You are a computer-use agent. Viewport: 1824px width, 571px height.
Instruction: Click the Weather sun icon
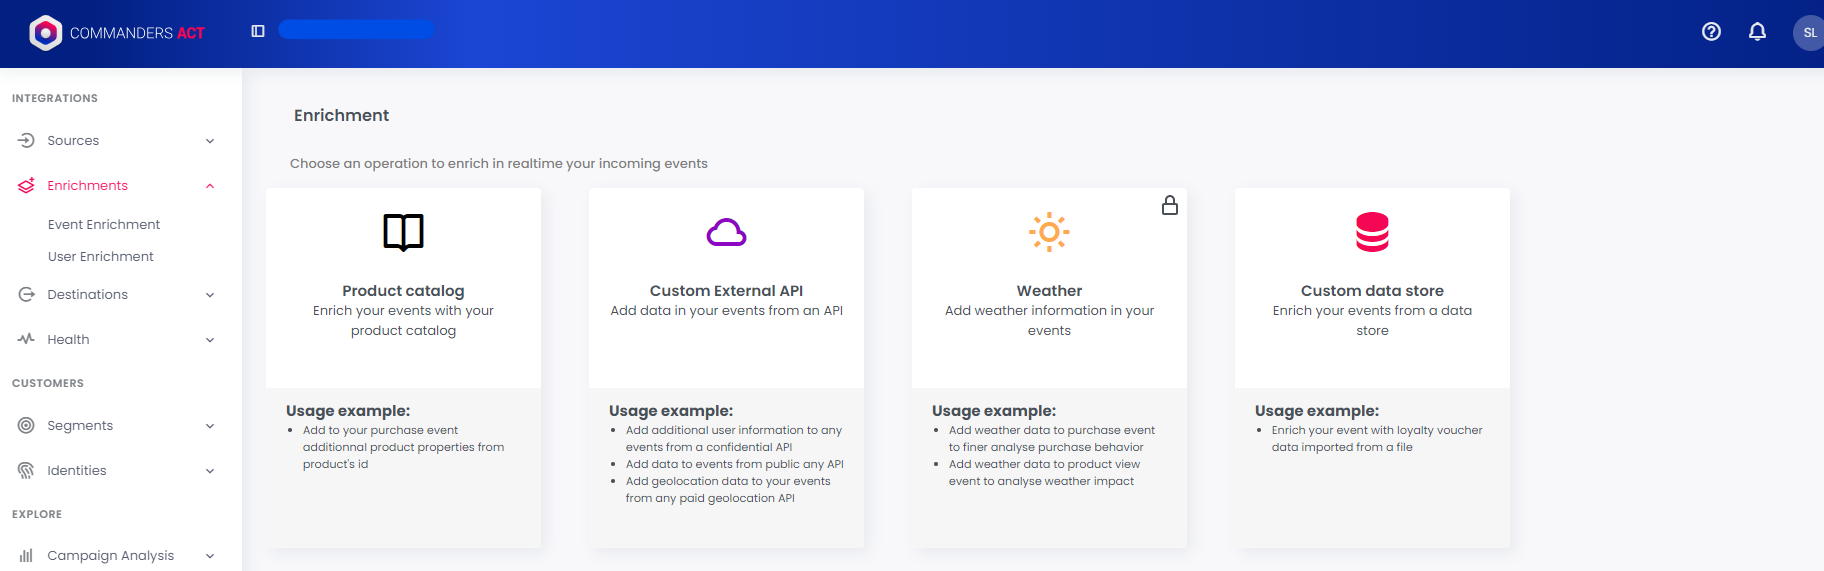pyautogui.click(x=1049, y=232)
